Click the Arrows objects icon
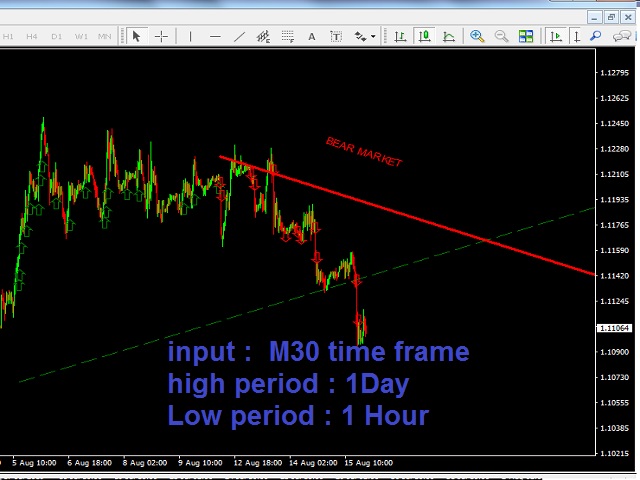 (x=360, y=36)
